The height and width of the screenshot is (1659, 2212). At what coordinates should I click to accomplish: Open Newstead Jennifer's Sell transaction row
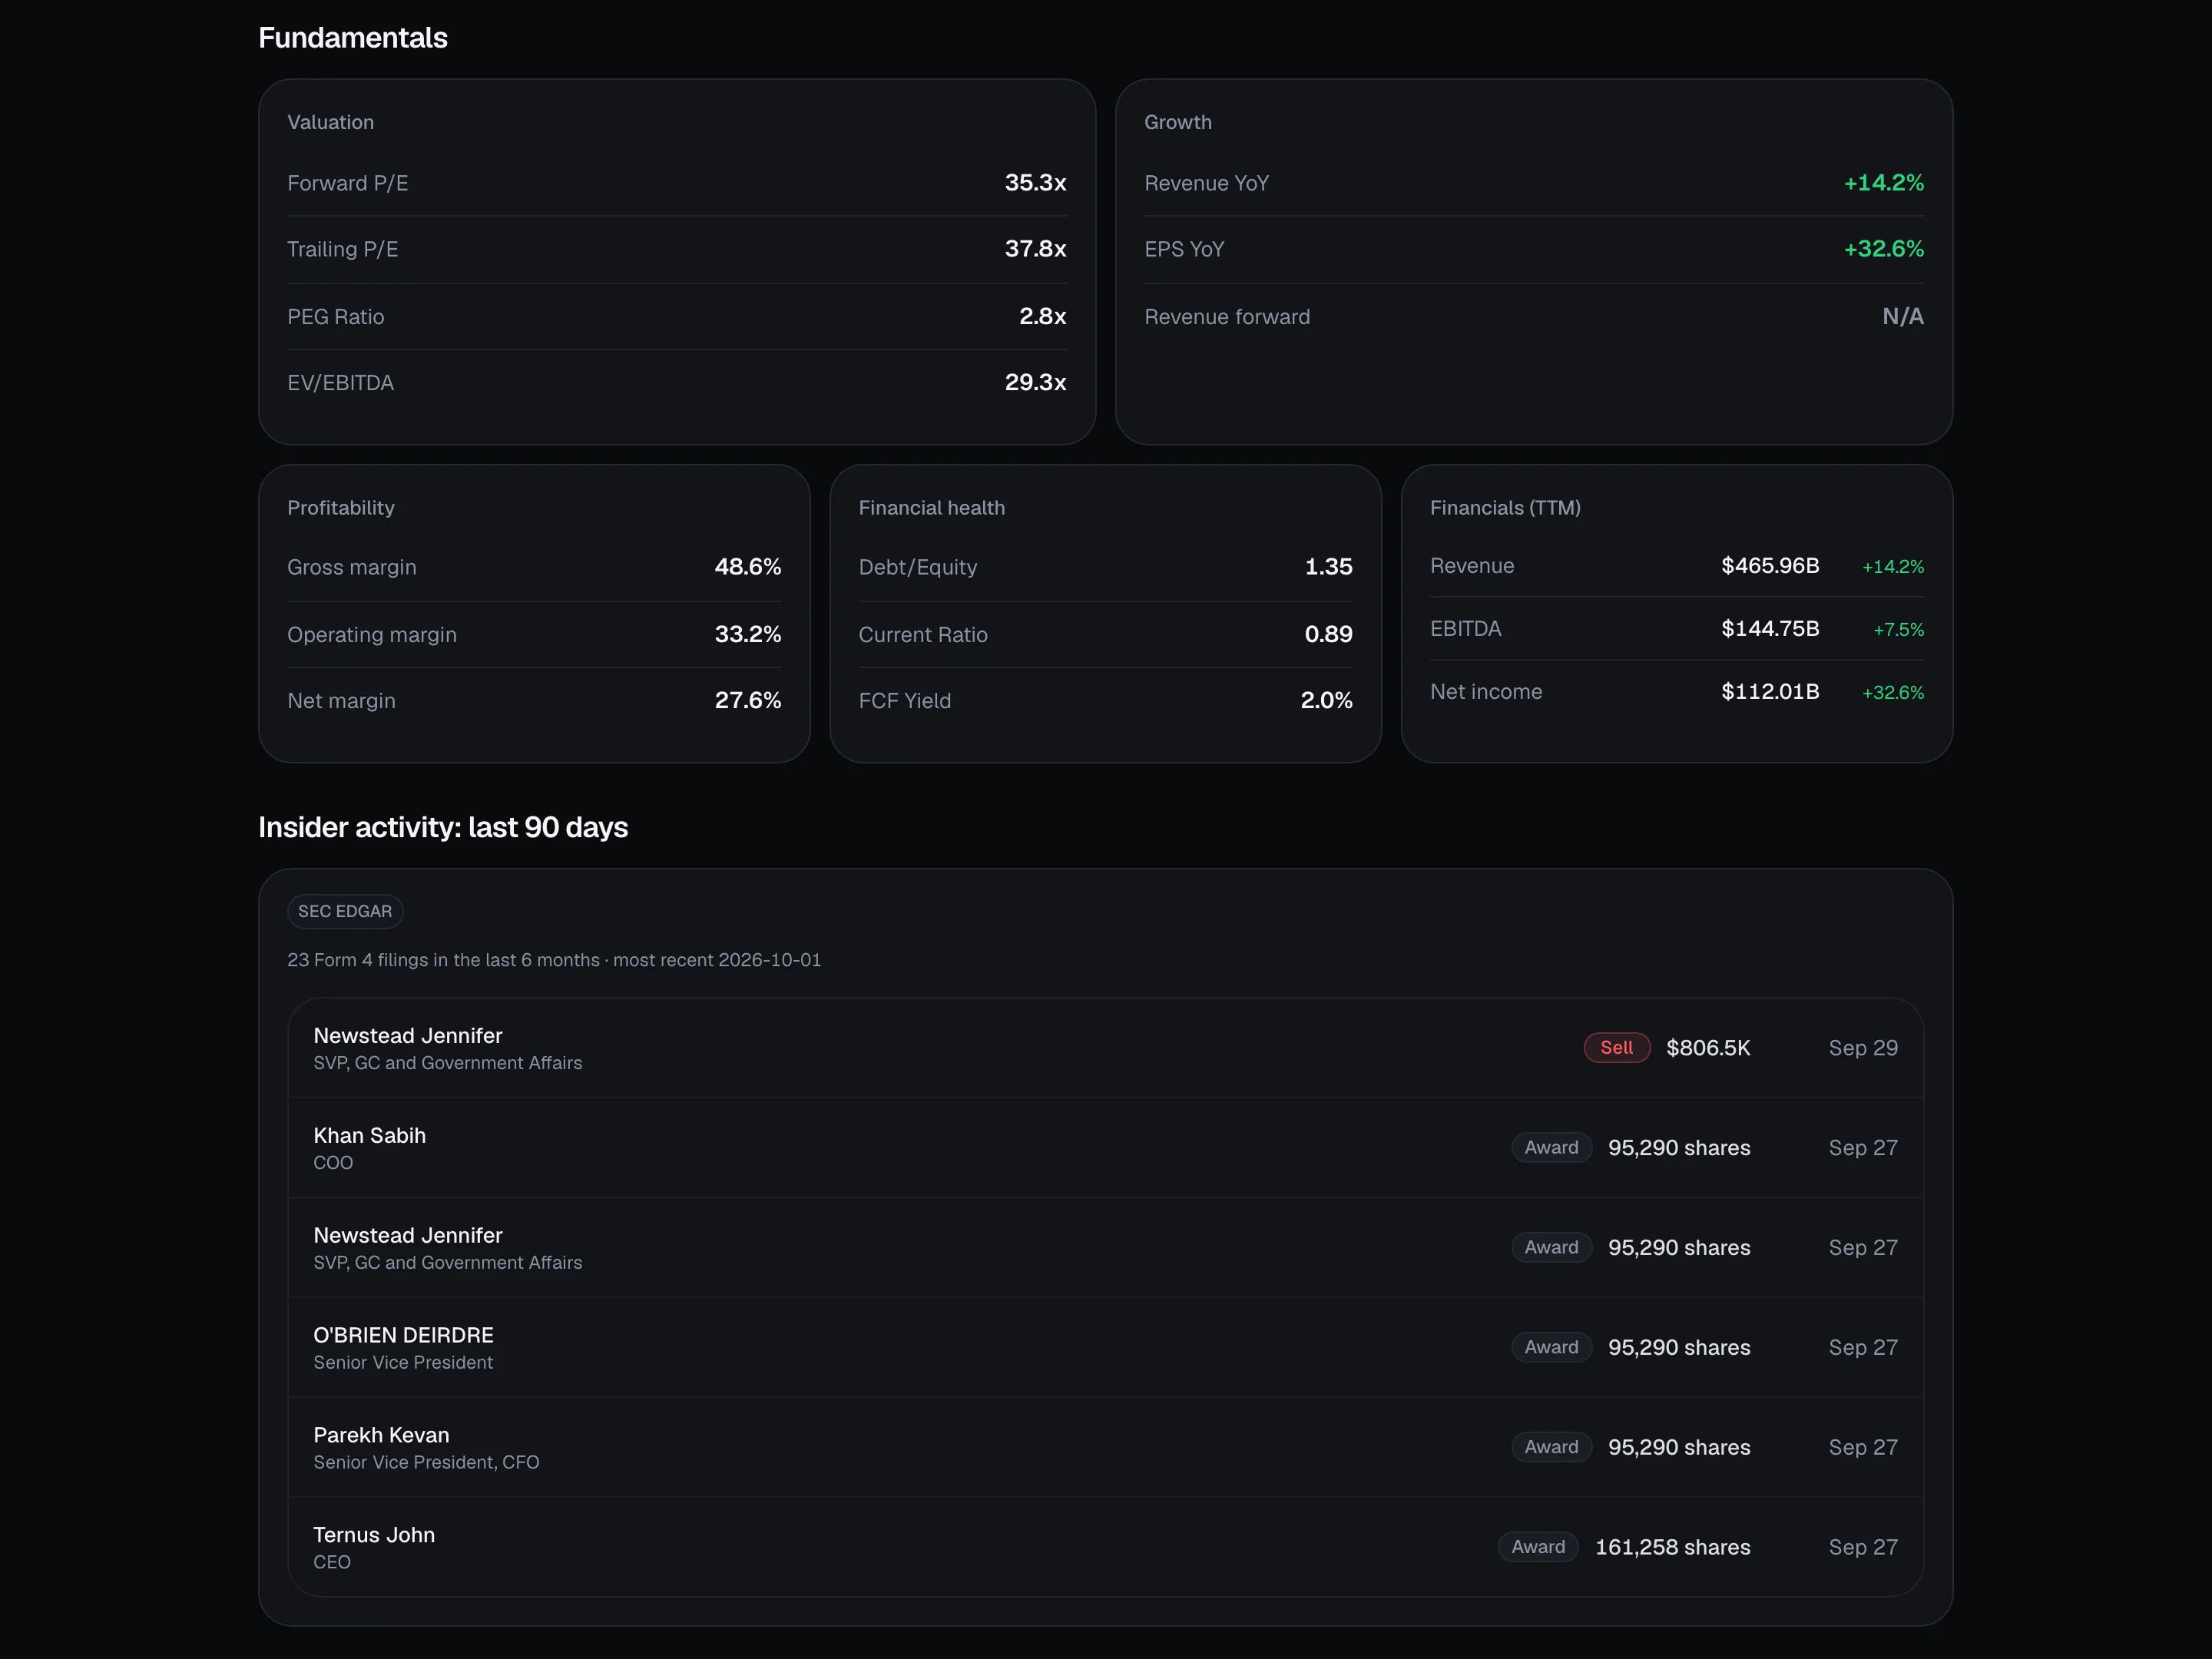(1105, 1048)
